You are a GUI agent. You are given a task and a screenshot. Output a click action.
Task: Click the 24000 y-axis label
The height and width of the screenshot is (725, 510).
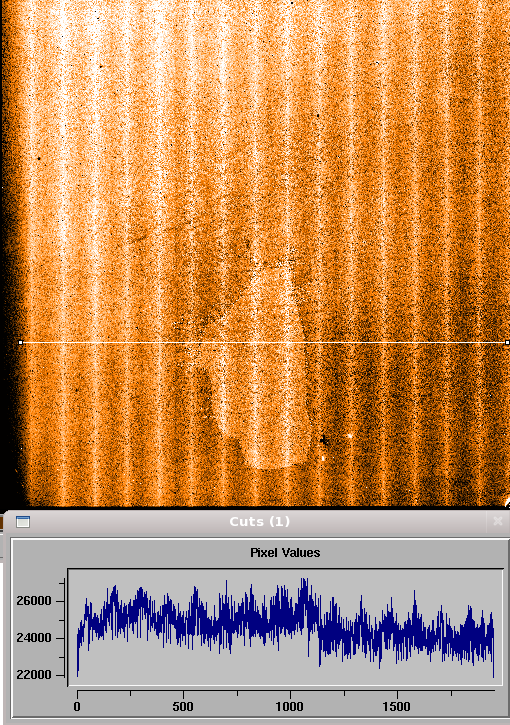click(34, 638)
